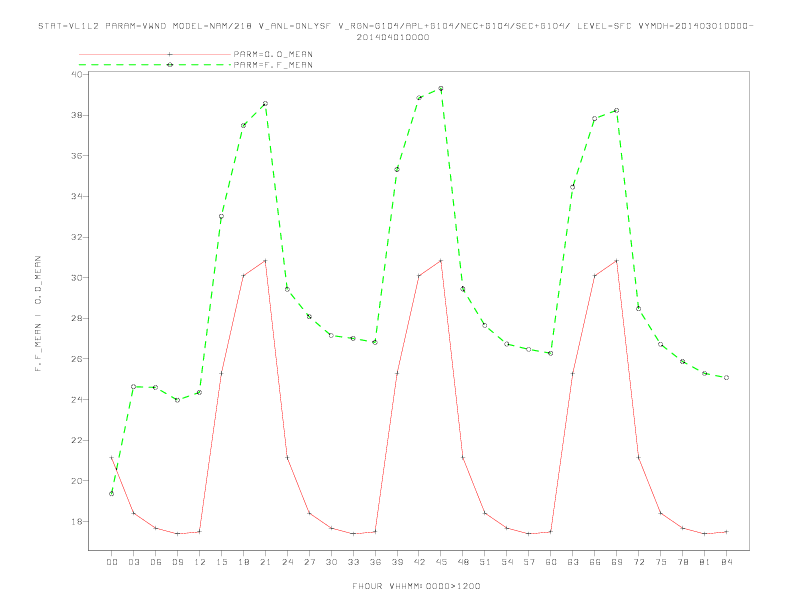Click x-axis tick label 48

[x=463, y=562]
